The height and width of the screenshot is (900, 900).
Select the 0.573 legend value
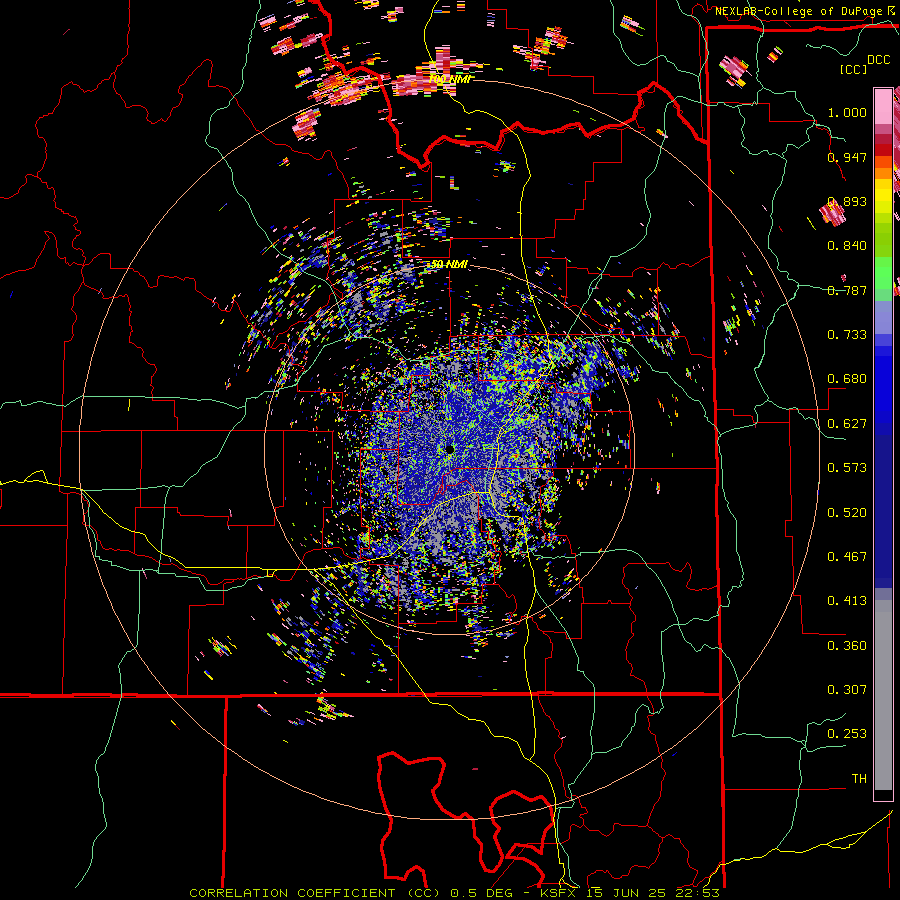click(847, 468)
